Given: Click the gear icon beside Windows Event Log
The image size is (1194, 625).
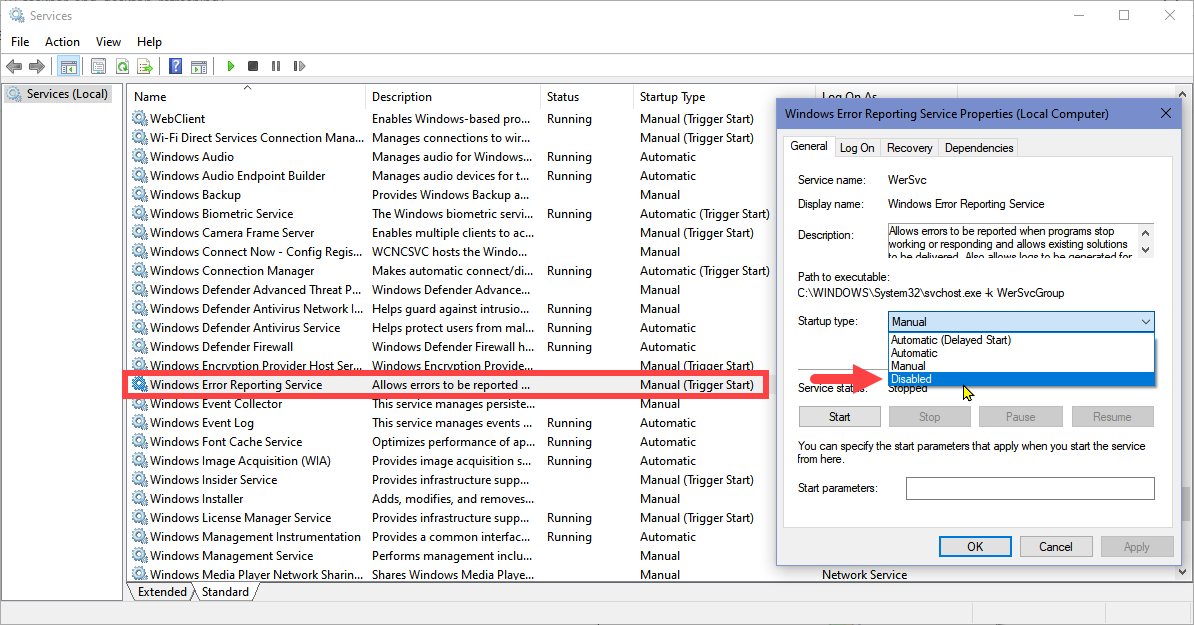Looking at the screenshot, I should tap(139, 423).
